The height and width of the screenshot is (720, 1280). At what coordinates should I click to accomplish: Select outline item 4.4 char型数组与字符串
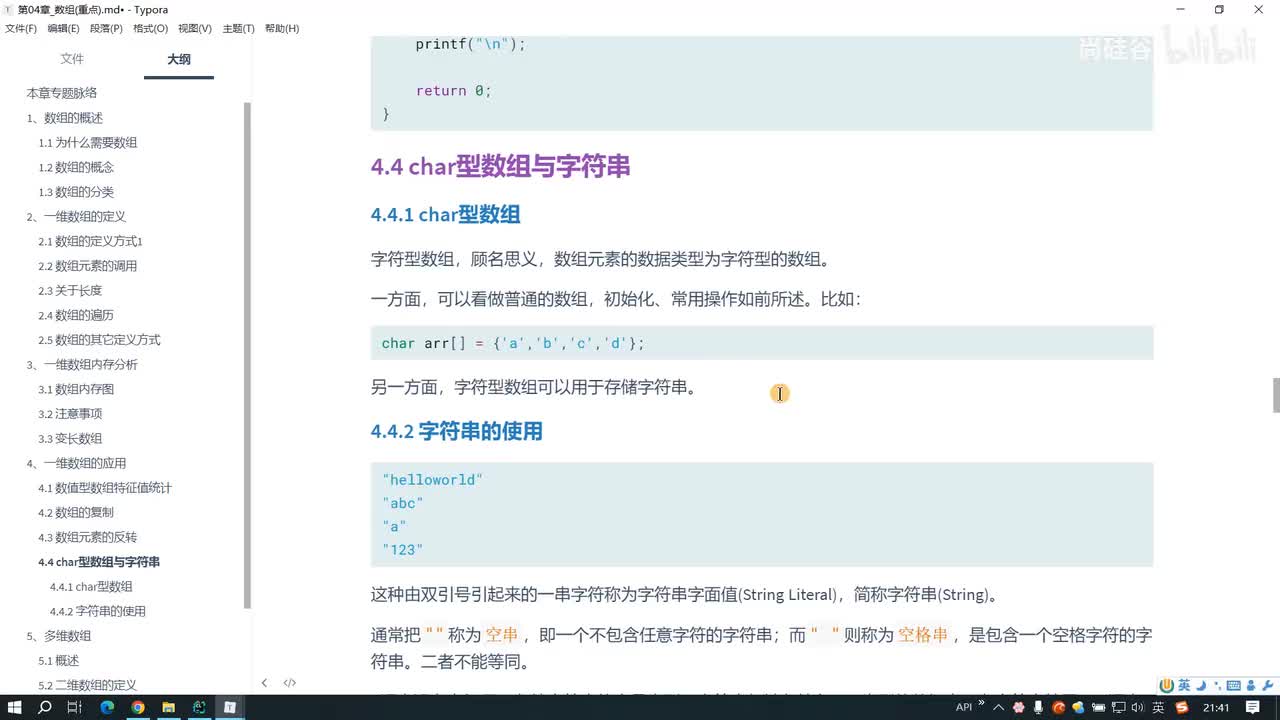(99, 562)
